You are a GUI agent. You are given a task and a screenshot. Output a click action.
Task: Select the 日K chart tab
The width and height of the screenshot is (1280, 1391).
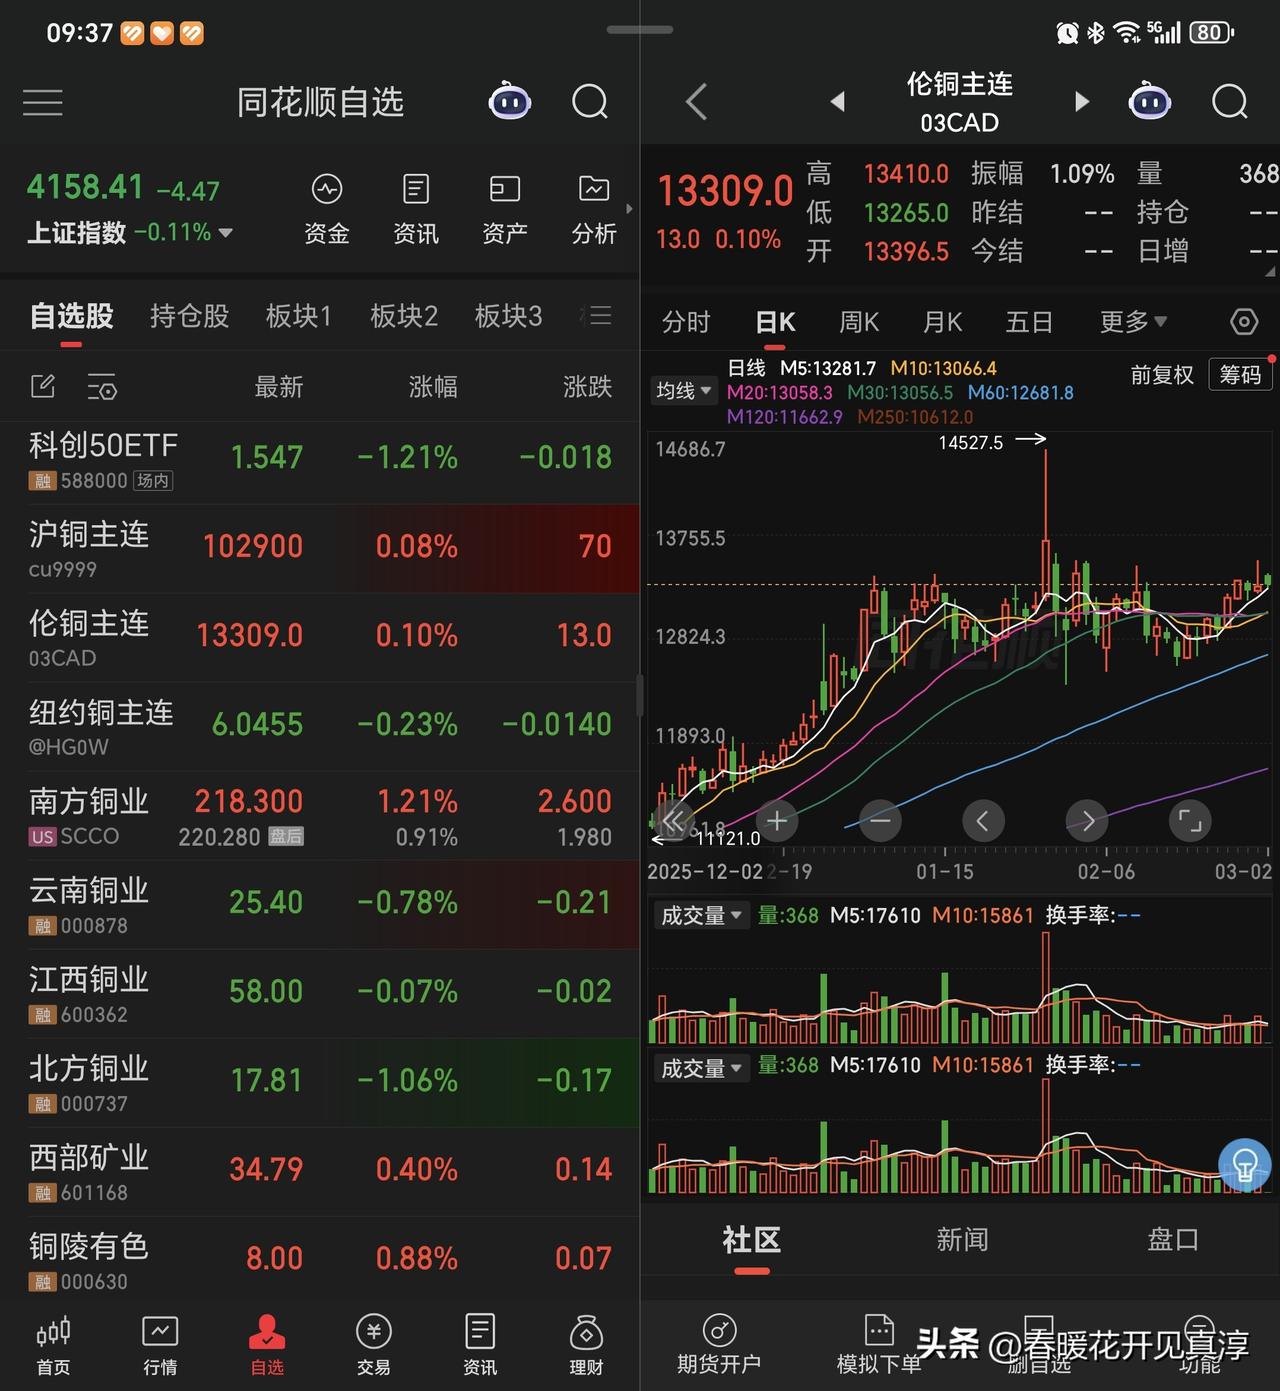click(x=775, y=322)
